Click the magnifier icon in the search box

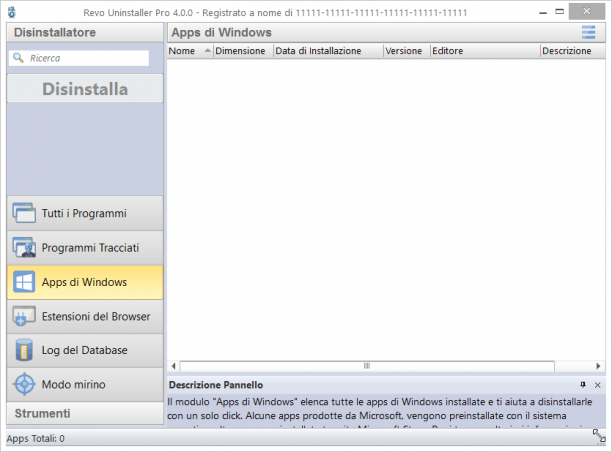click(18, 58)
